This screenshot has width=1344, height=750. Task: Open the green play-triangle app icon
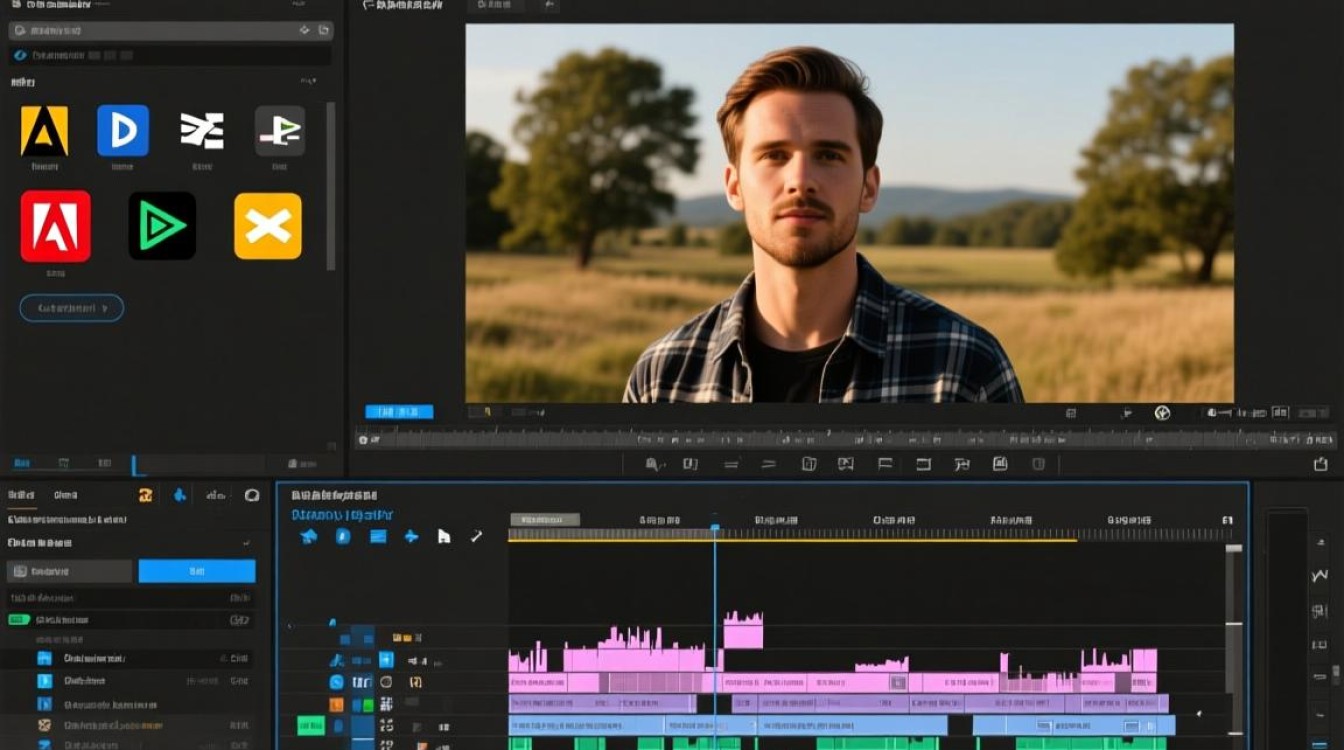(x=162, y=226)
